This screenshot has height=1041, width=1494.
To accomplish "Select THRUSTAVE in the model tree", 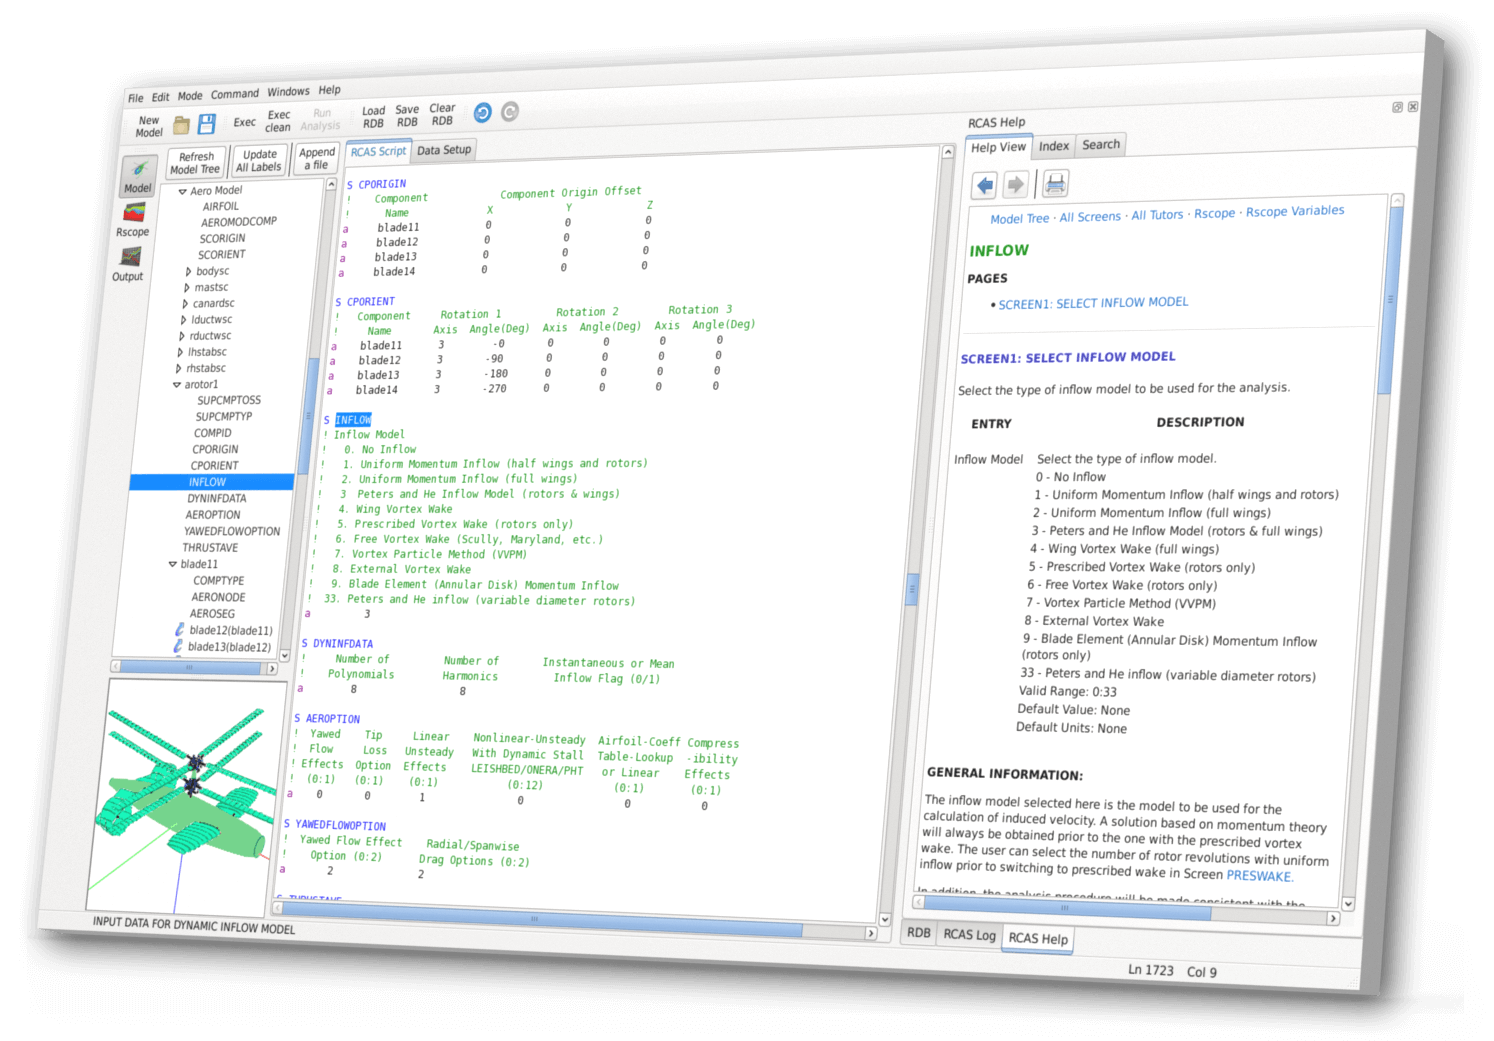I will point(210,548).
